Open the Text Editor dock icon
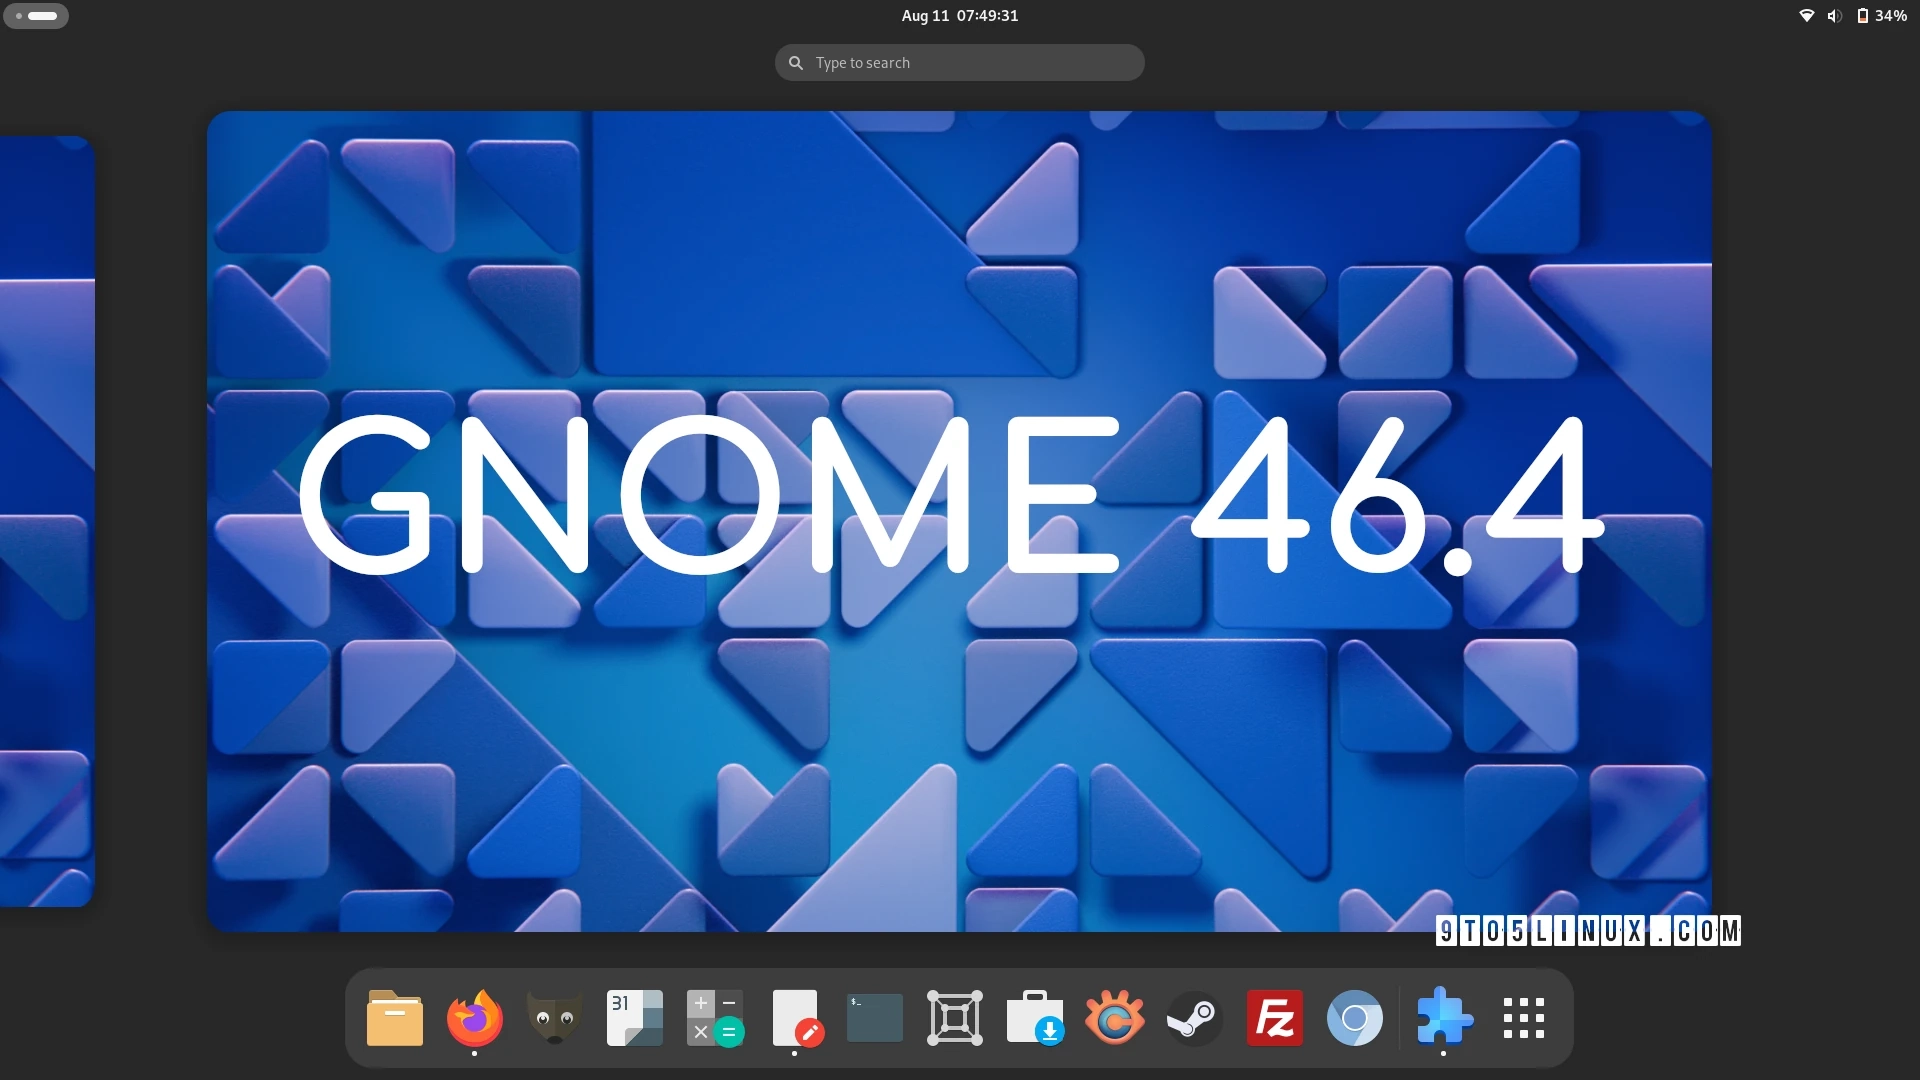This screenshot has width=1920, height=1080. pos(795,1018)
